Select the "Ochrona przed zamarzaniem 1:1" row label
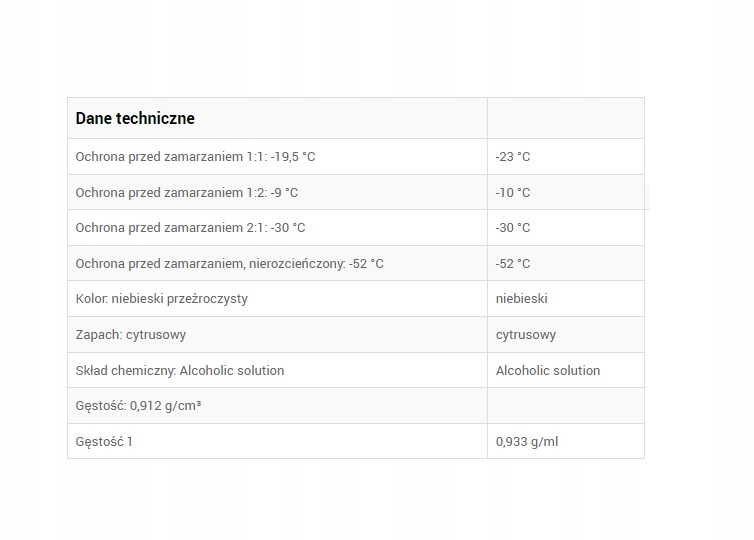Screen dimensions: 754x540 pos(195,157)
